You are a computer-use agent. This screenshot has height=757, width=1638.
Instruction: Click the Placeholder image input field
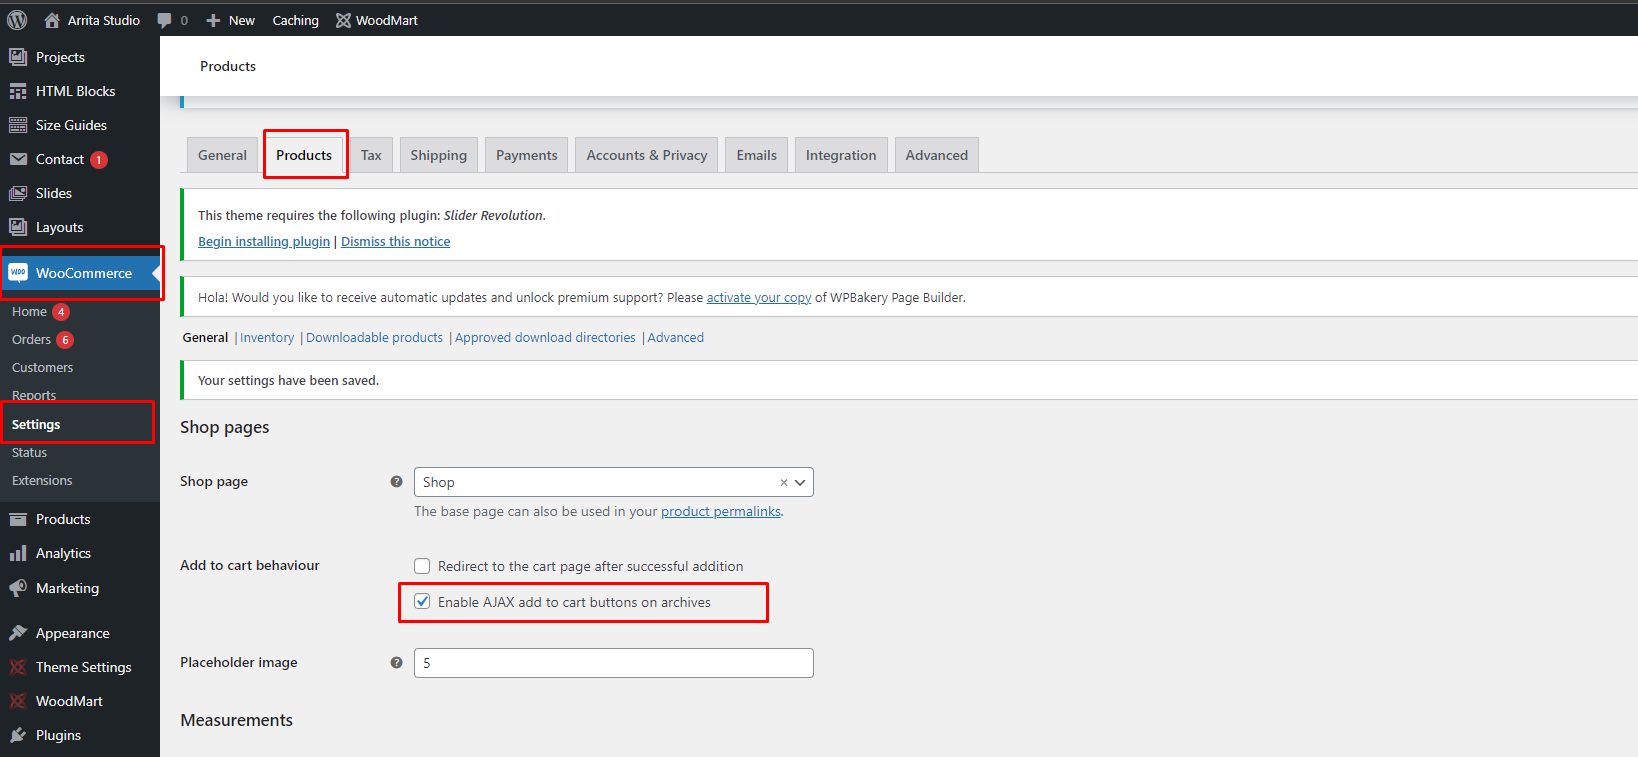coord(614,663)
